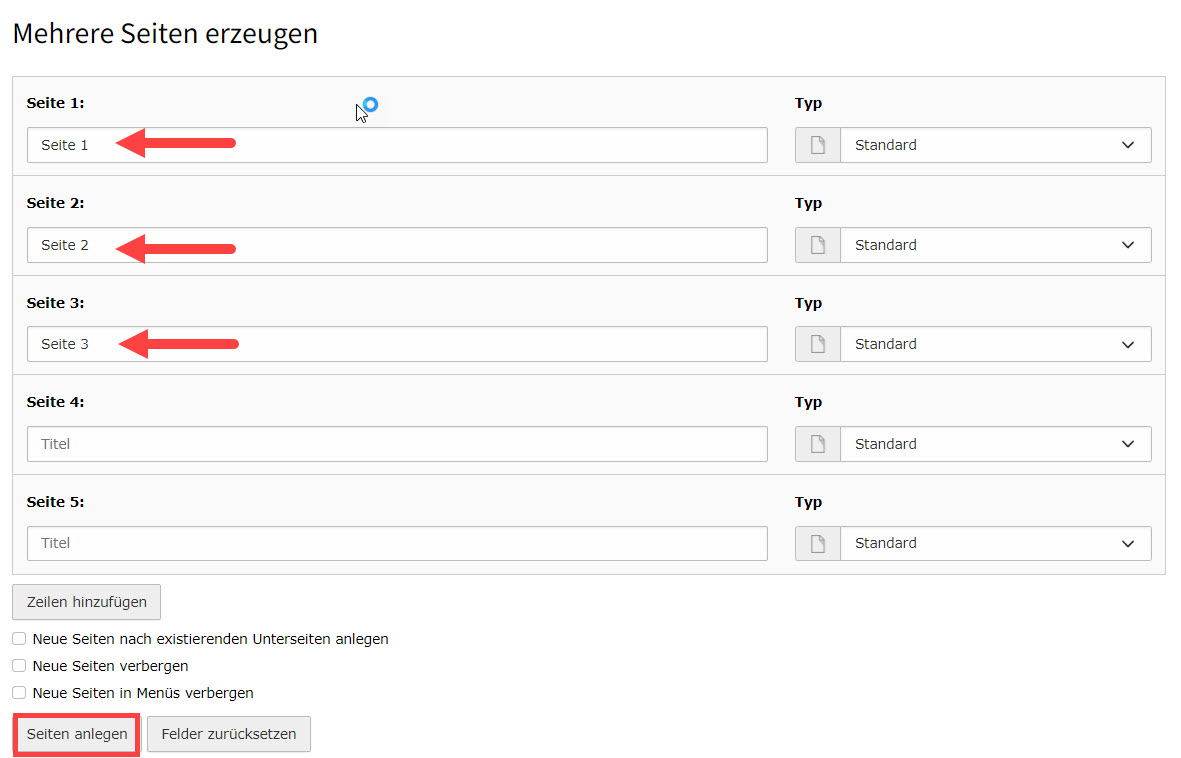The width and height of the screenshot is (1181, 758).
Task: Toggle the 'Neue Seiten verbergen' checkbox
Action: [x=19, y=665]
